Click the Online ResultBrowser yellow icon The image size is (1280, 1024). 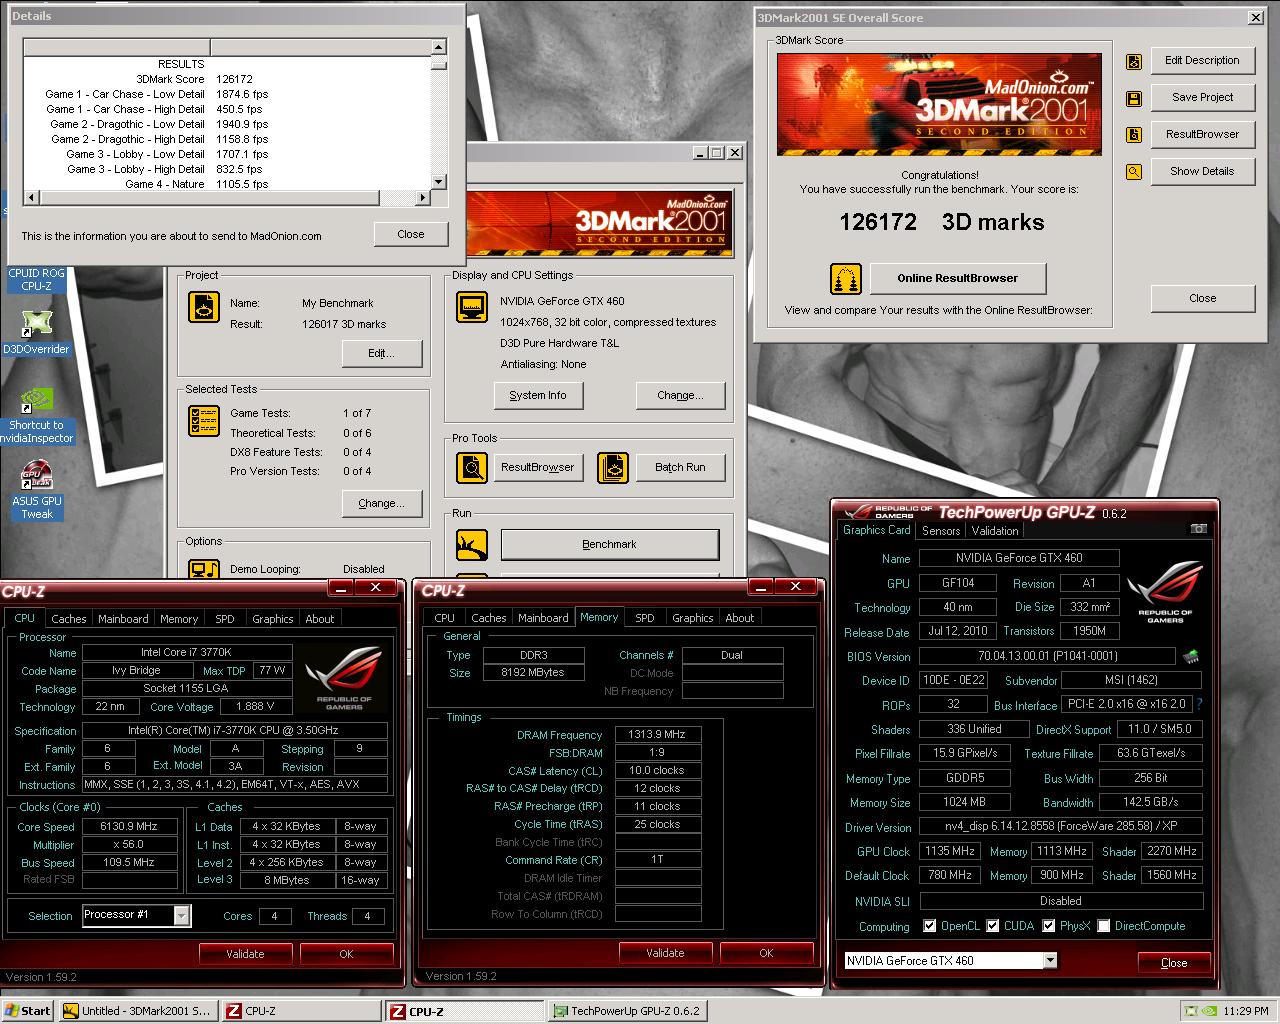click(x=846, y=279)
